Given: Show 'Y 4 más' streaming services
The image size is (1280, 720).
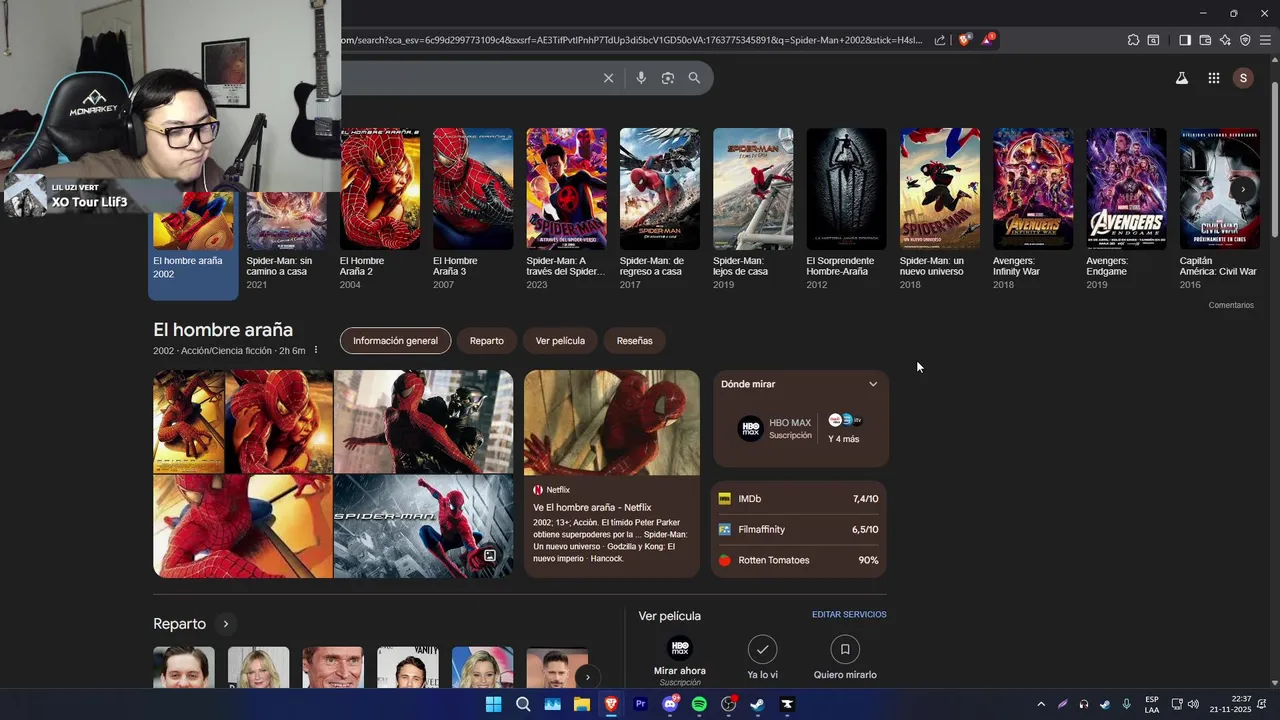Looking at the screenshot, I should [x=845, y=429].
